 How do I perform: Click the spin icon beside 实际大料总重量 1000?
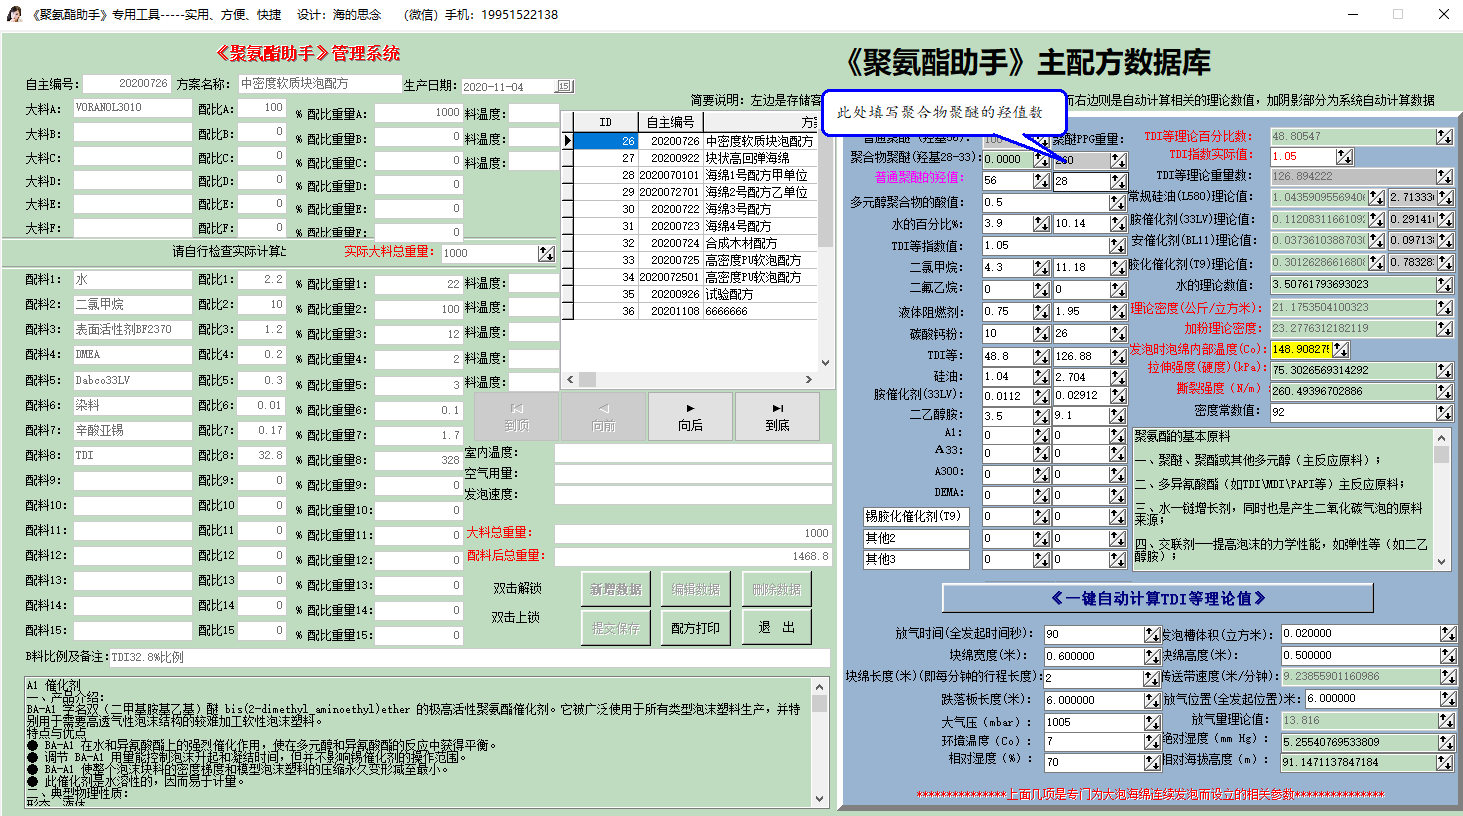tap(546, 254)
